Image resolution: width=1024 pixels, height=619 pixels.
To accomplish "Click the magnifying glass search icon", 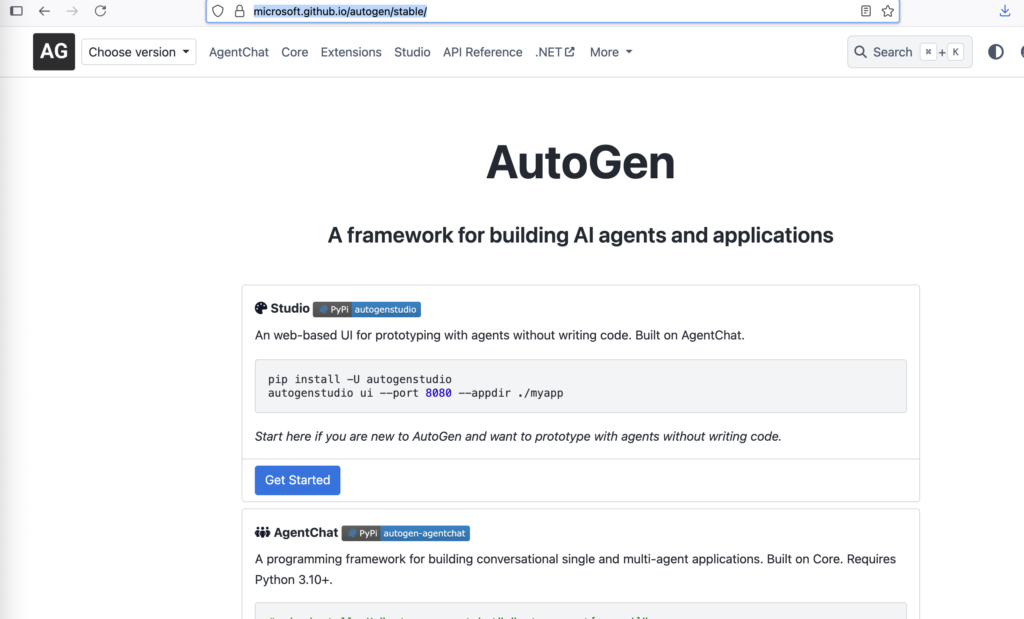I will click(861, 52).
